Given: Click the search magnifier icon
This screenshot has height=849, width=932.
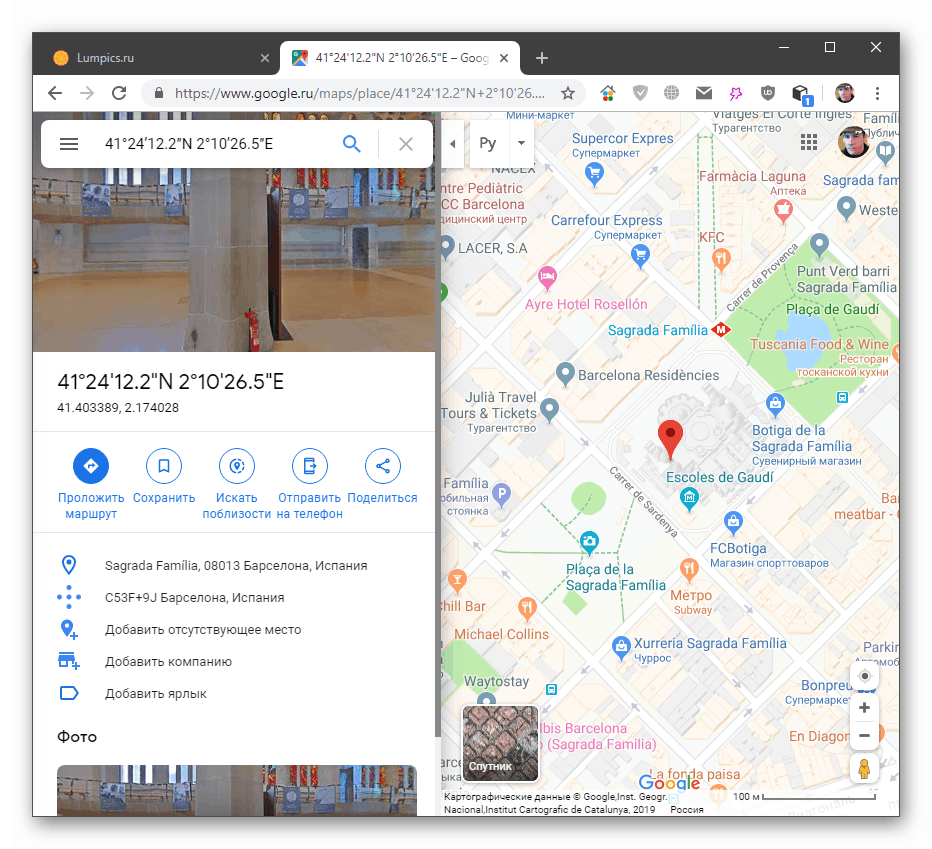Looking at the screenshot, I should (x=352, y=143).
